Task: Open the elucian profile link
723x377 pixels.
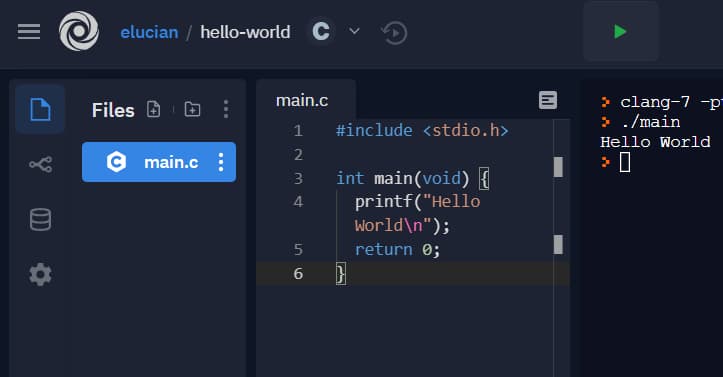Action: point(149,32)
